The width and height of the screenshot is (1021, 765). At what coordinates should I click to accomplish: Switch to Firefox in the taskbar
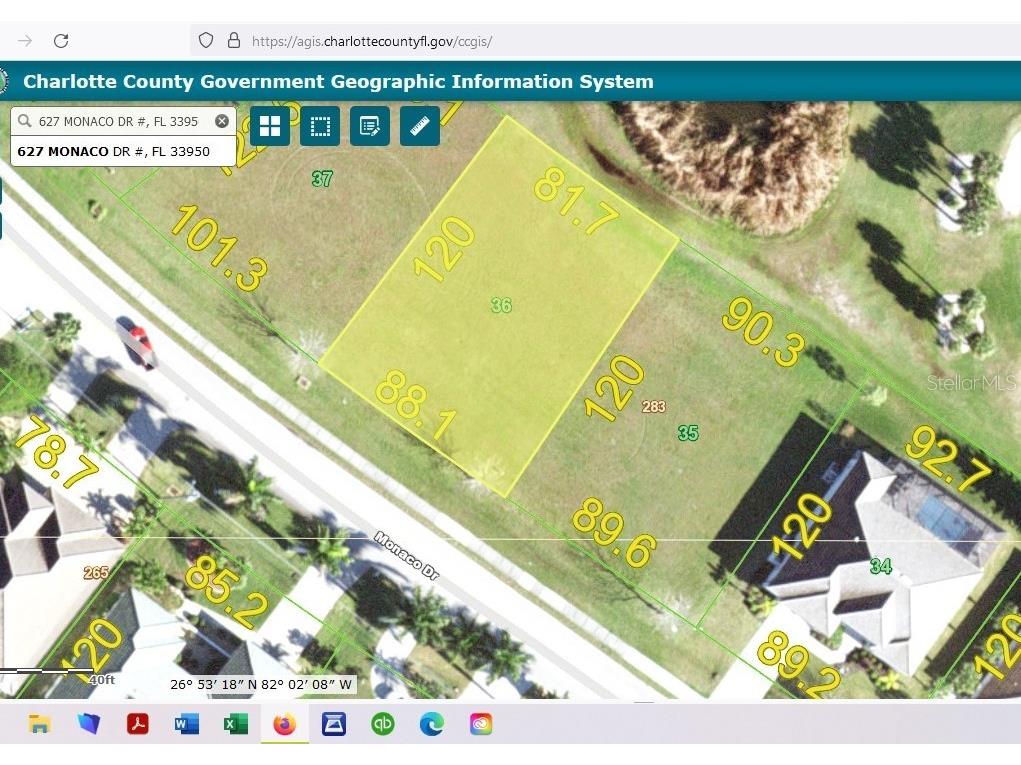point(284,723)
